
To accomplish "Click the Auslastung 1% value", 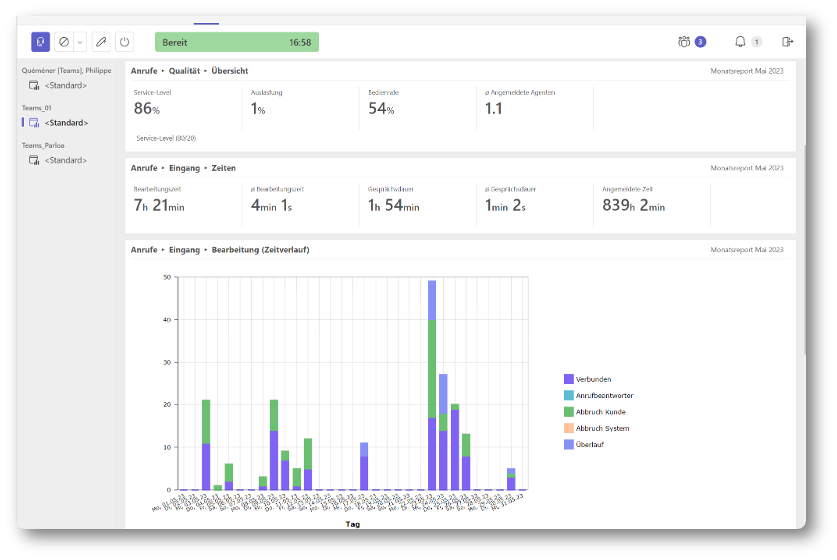I will [x=258, y=108].
